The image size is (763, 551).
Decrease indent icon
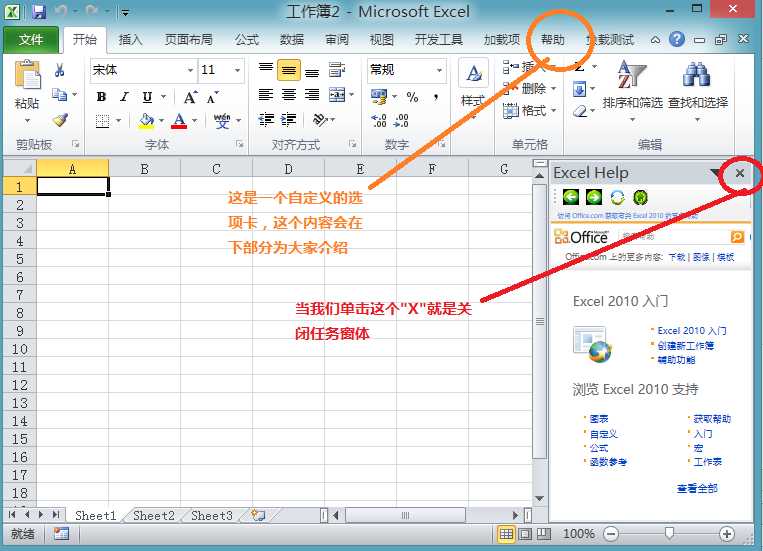(x=266, y=119)
